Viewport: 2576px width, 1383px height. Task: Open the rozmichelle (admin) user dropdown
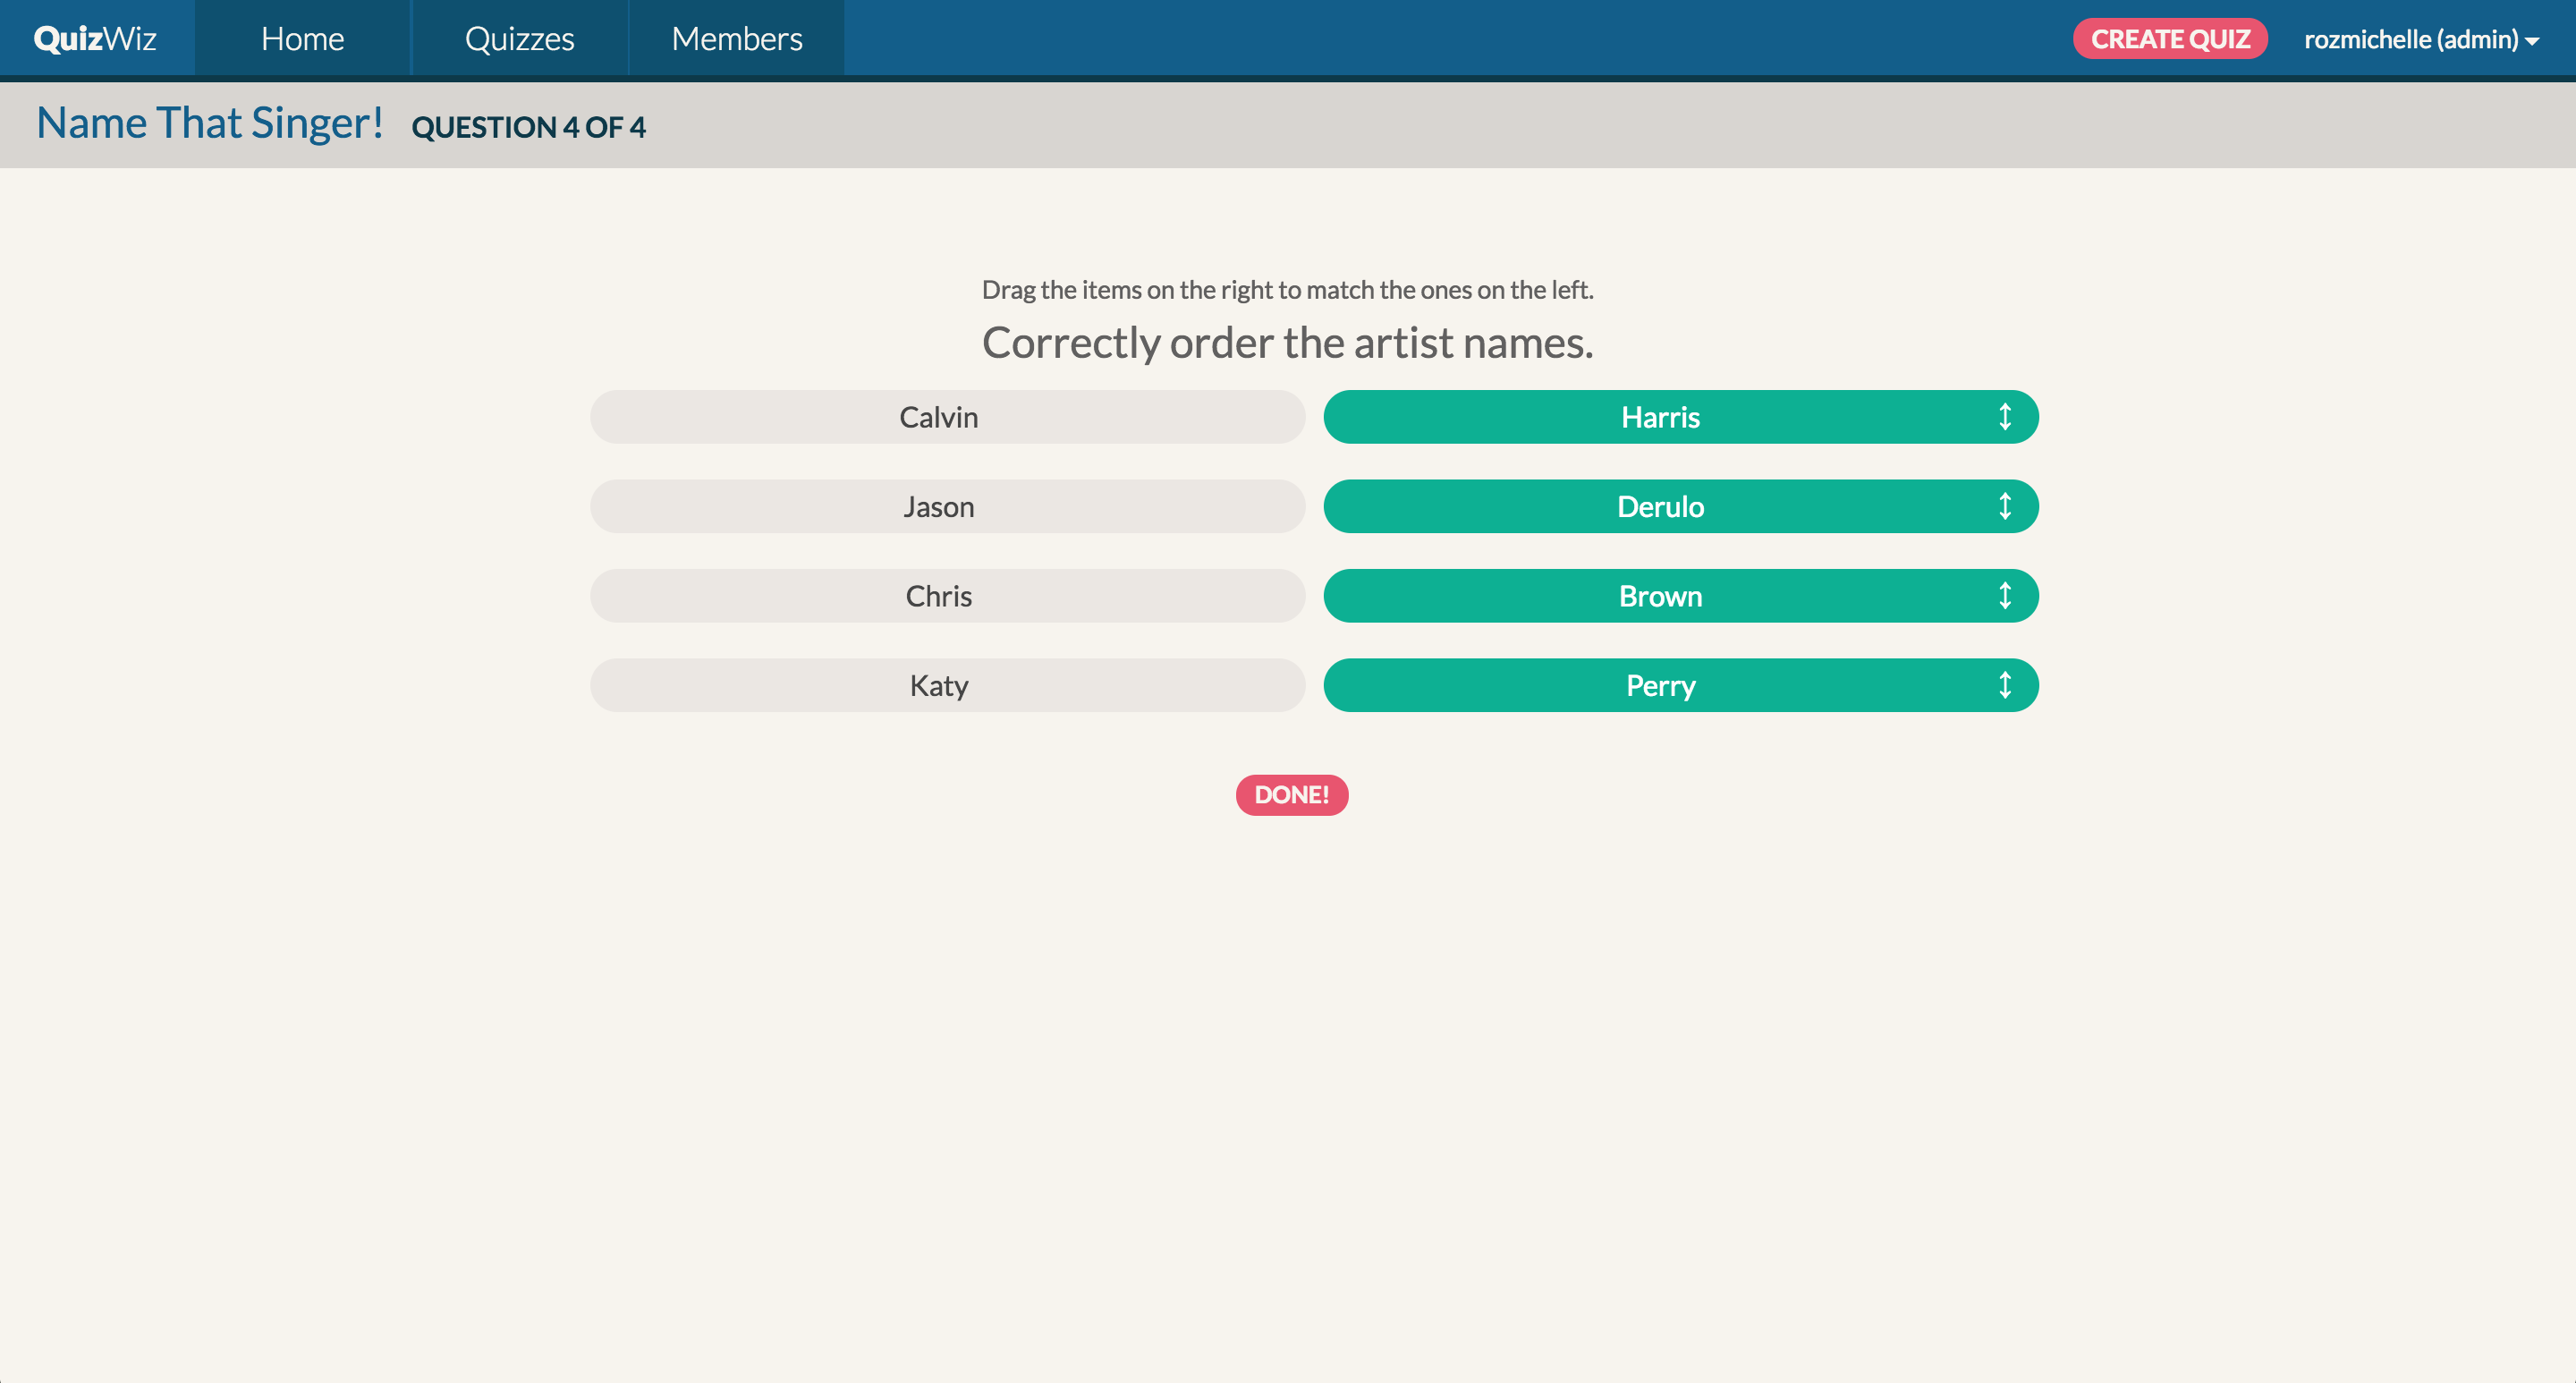2421,39
